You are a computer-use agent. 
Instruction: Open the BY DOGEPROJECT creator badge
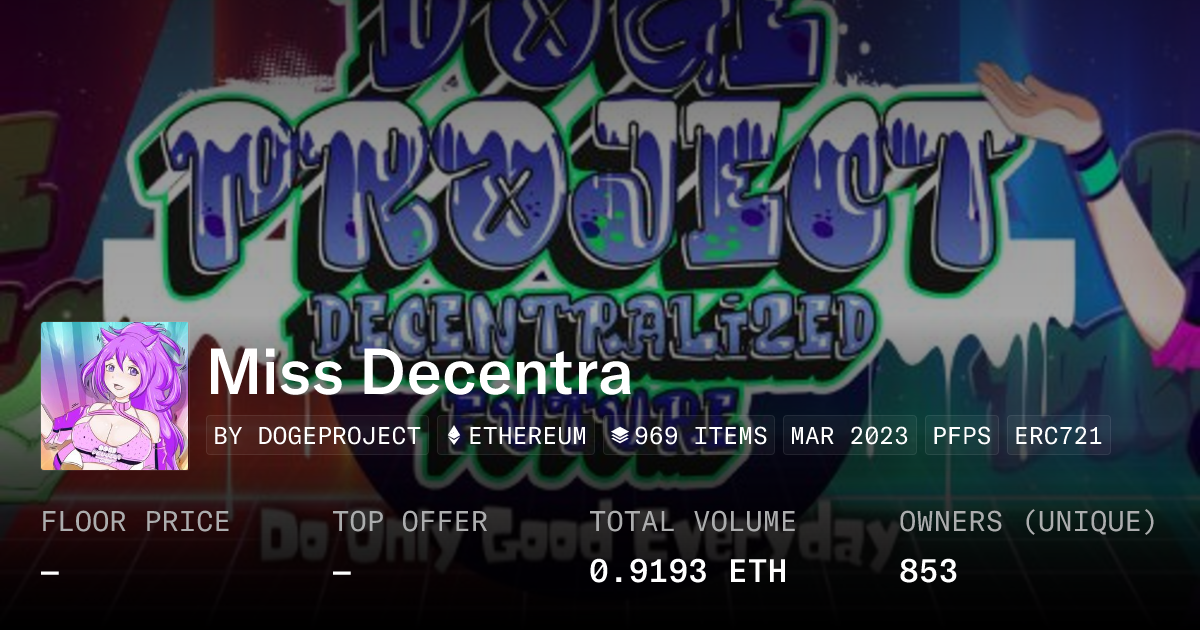pyautogui.click(x=317, y=436)
